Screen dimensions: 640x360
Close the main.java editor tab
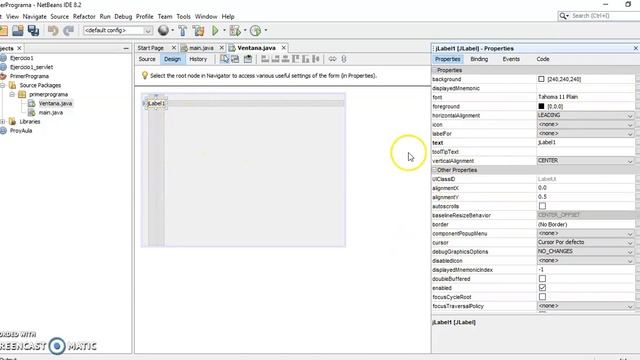pyautogui.click(x=222, y=48)
